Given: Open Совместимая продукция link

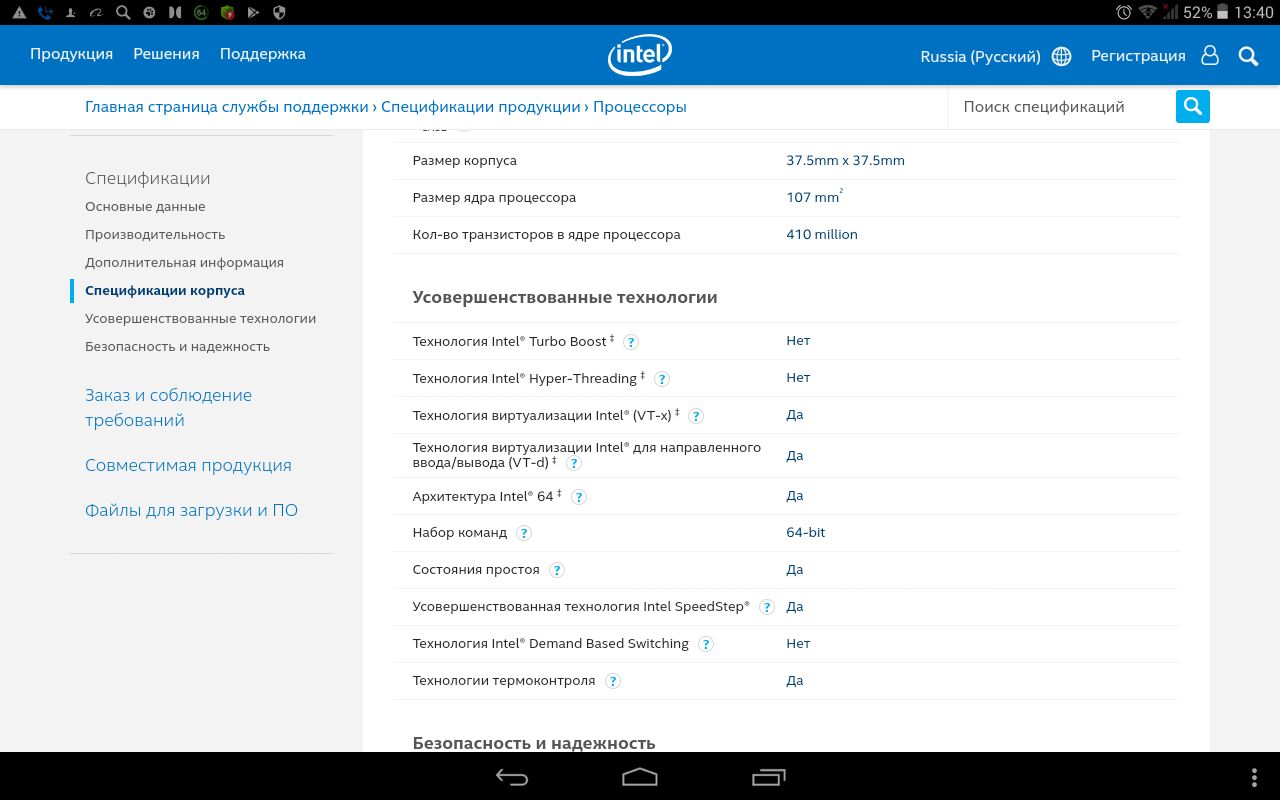Looking at the screenshot, I should tap(188, 465).
